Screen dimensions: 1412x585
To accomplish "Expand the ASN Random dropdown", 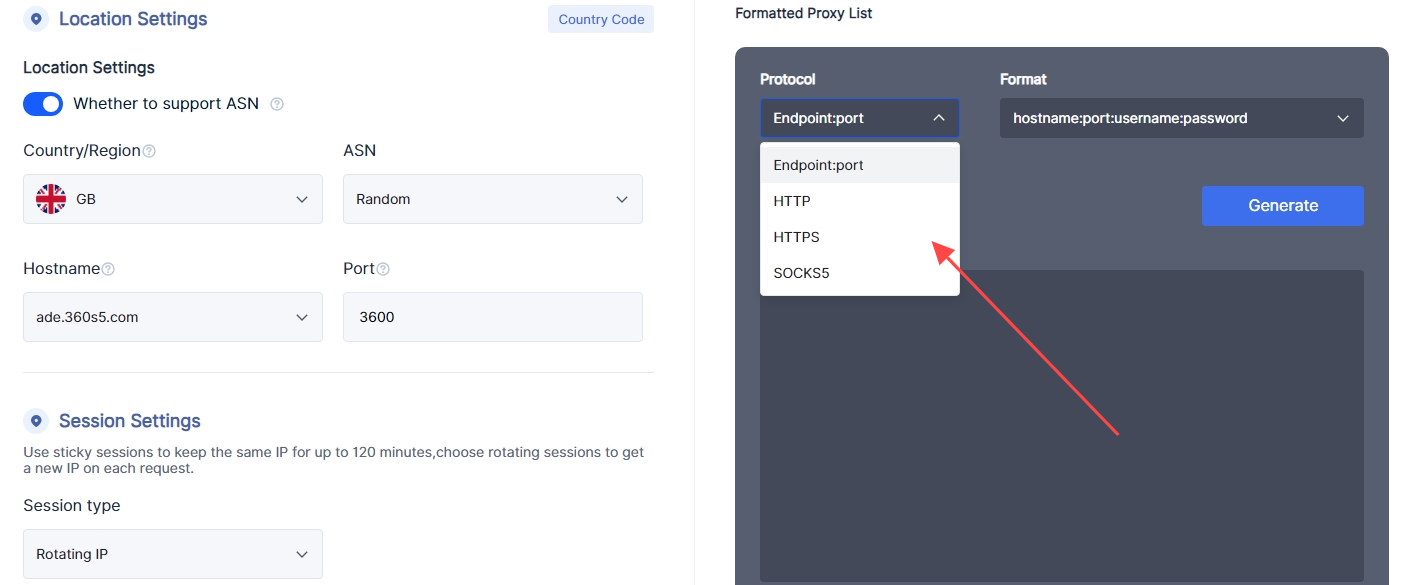I will point(492,199).
